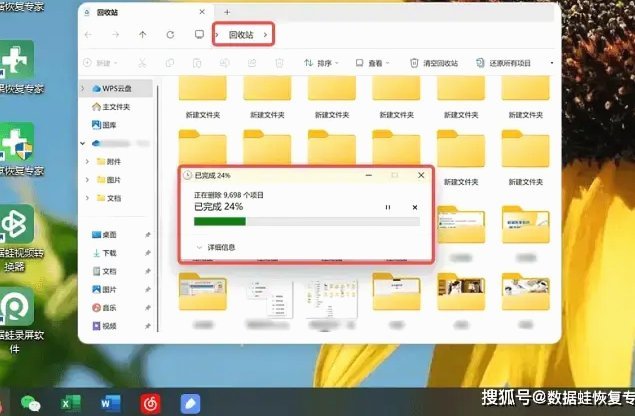The image size is (635, 416).
Task: Open the more options ellipsis
Action: pyautogui.click(x=552, y=63)
